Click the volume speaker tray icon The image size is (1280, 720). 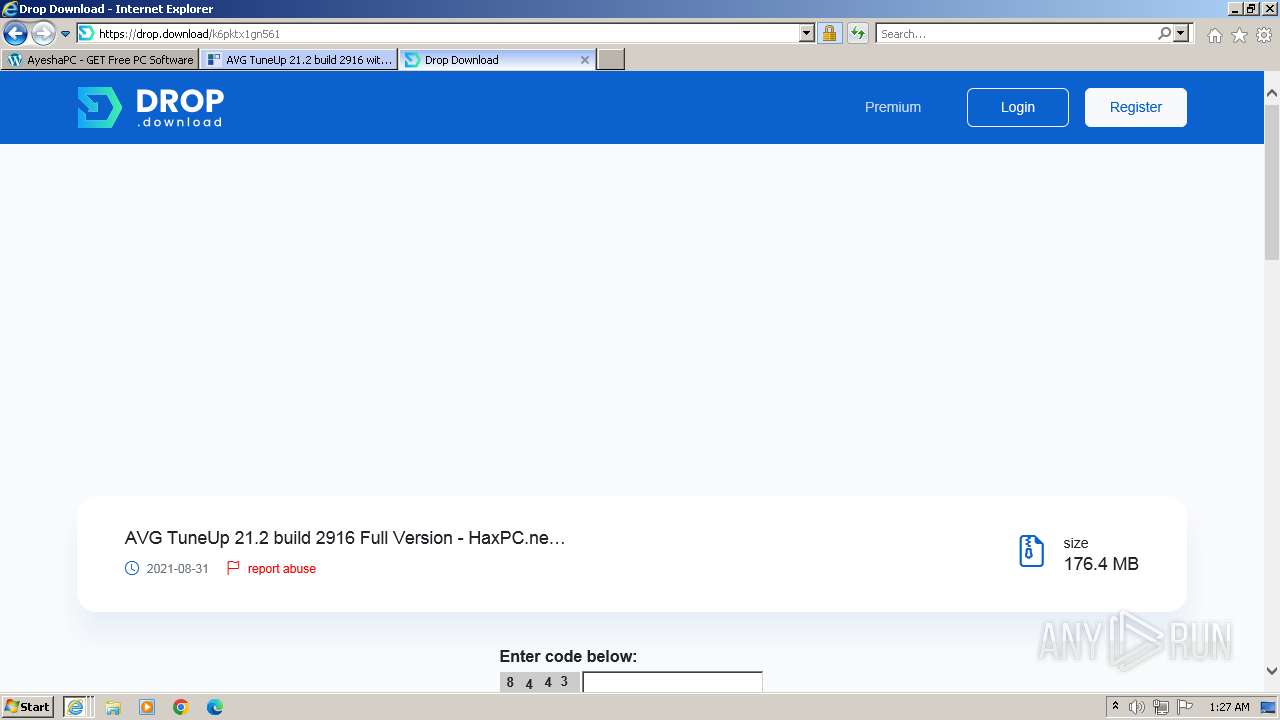click(1137, 707)
